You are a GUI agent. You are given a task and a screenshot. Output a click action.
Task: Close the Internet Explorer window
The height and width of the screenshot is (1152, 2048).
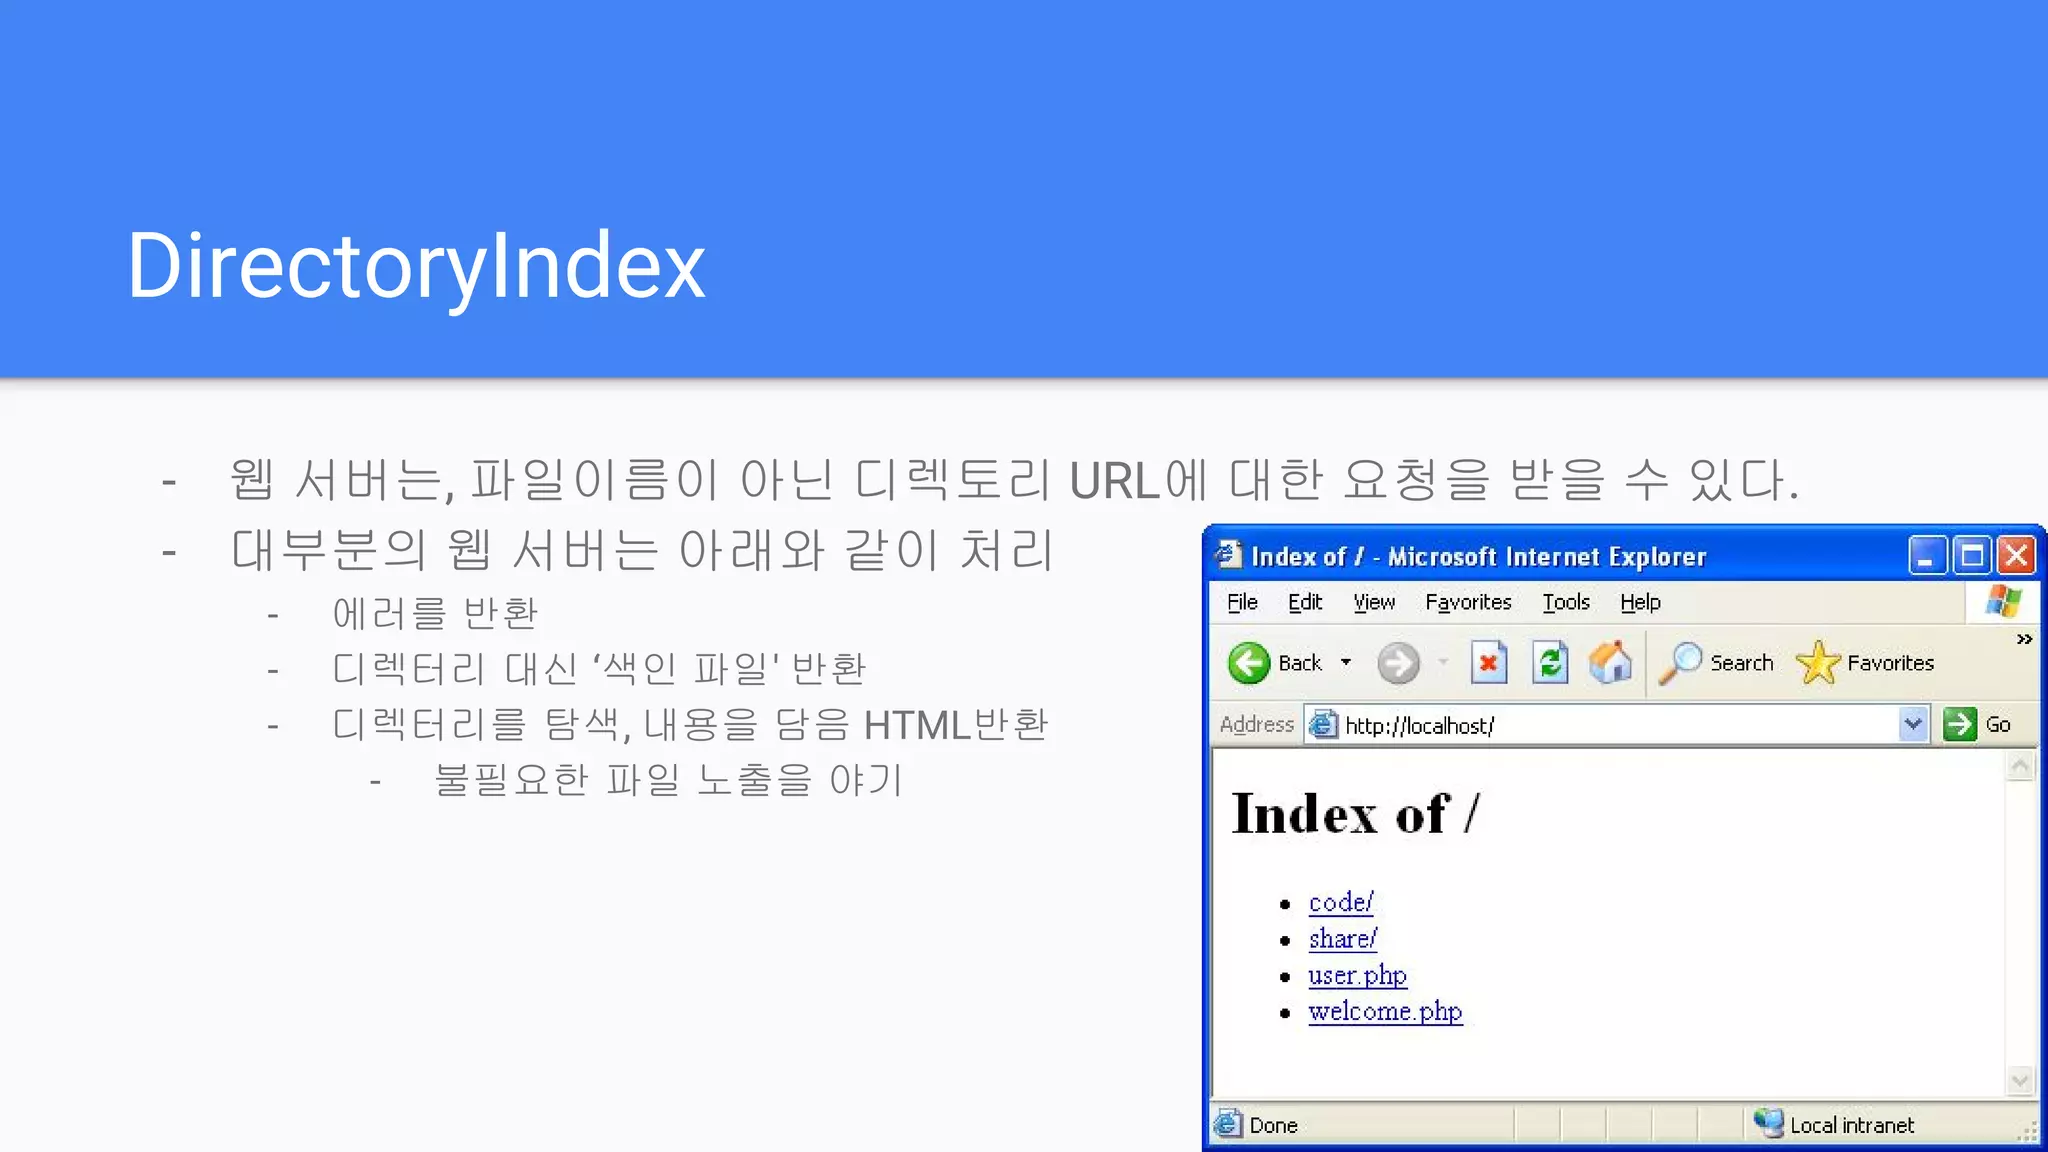pyautogui.click(x=2017, y=555)
